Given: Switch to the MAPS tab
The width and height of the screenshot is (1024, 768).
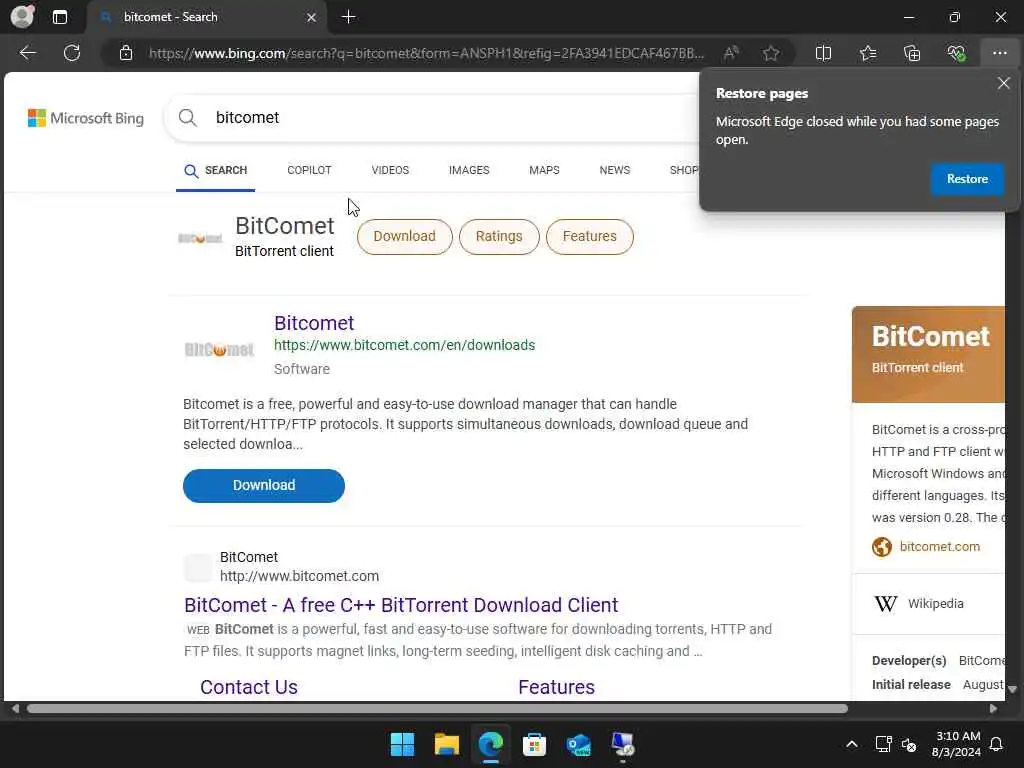Looking at the screenshot, I should click(x=544, y=170).
